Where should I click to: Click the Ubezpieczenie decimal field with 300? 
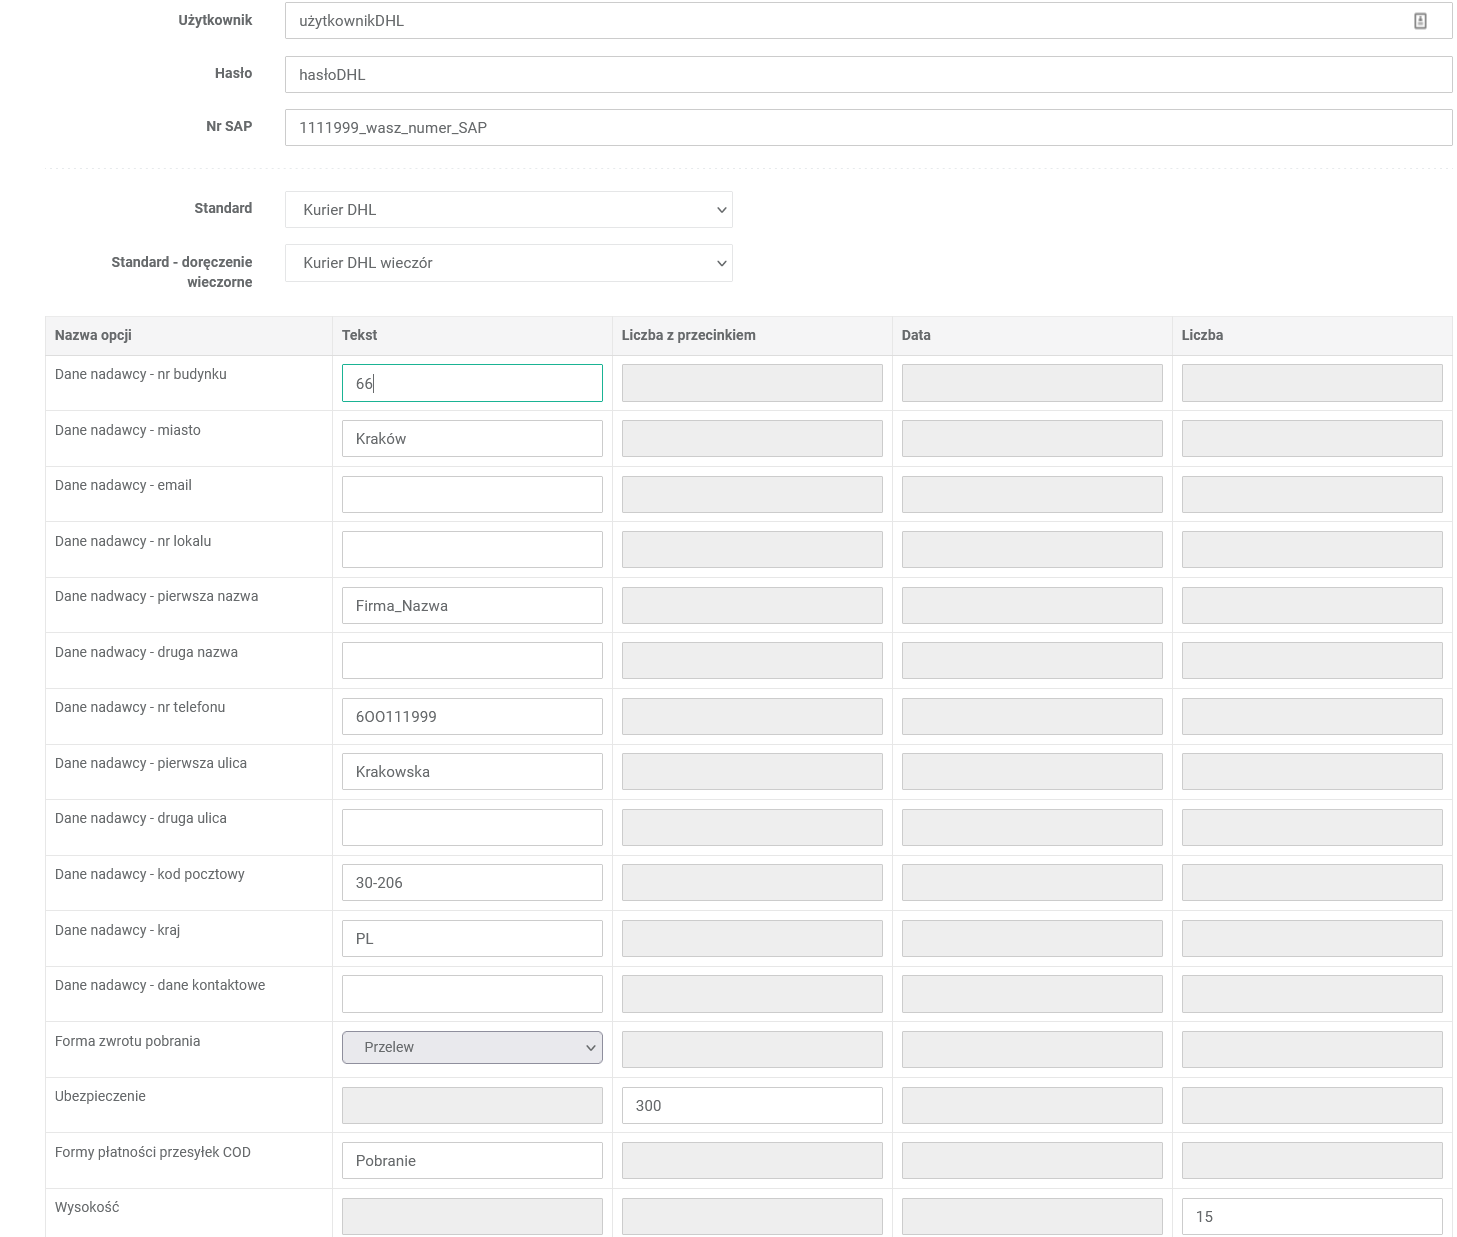752,1105
